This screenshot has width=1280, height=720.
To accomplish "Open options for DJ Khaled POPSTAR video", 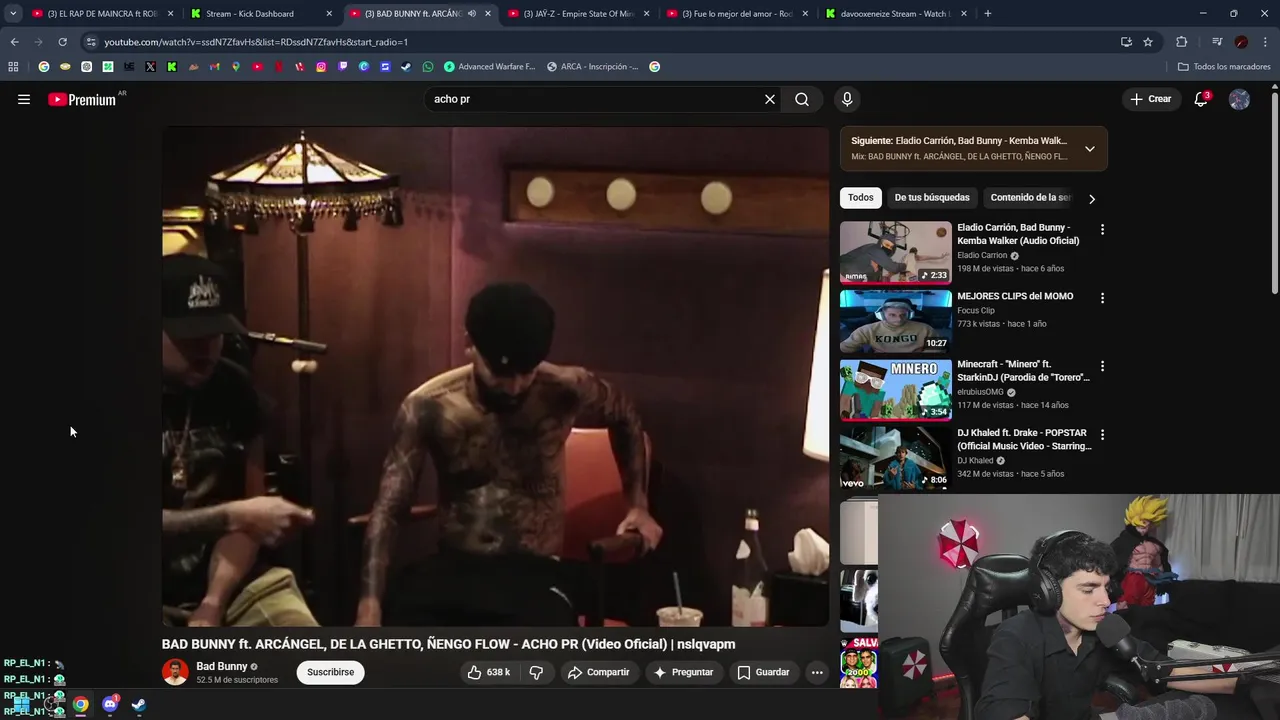I will pos(1102,435).
